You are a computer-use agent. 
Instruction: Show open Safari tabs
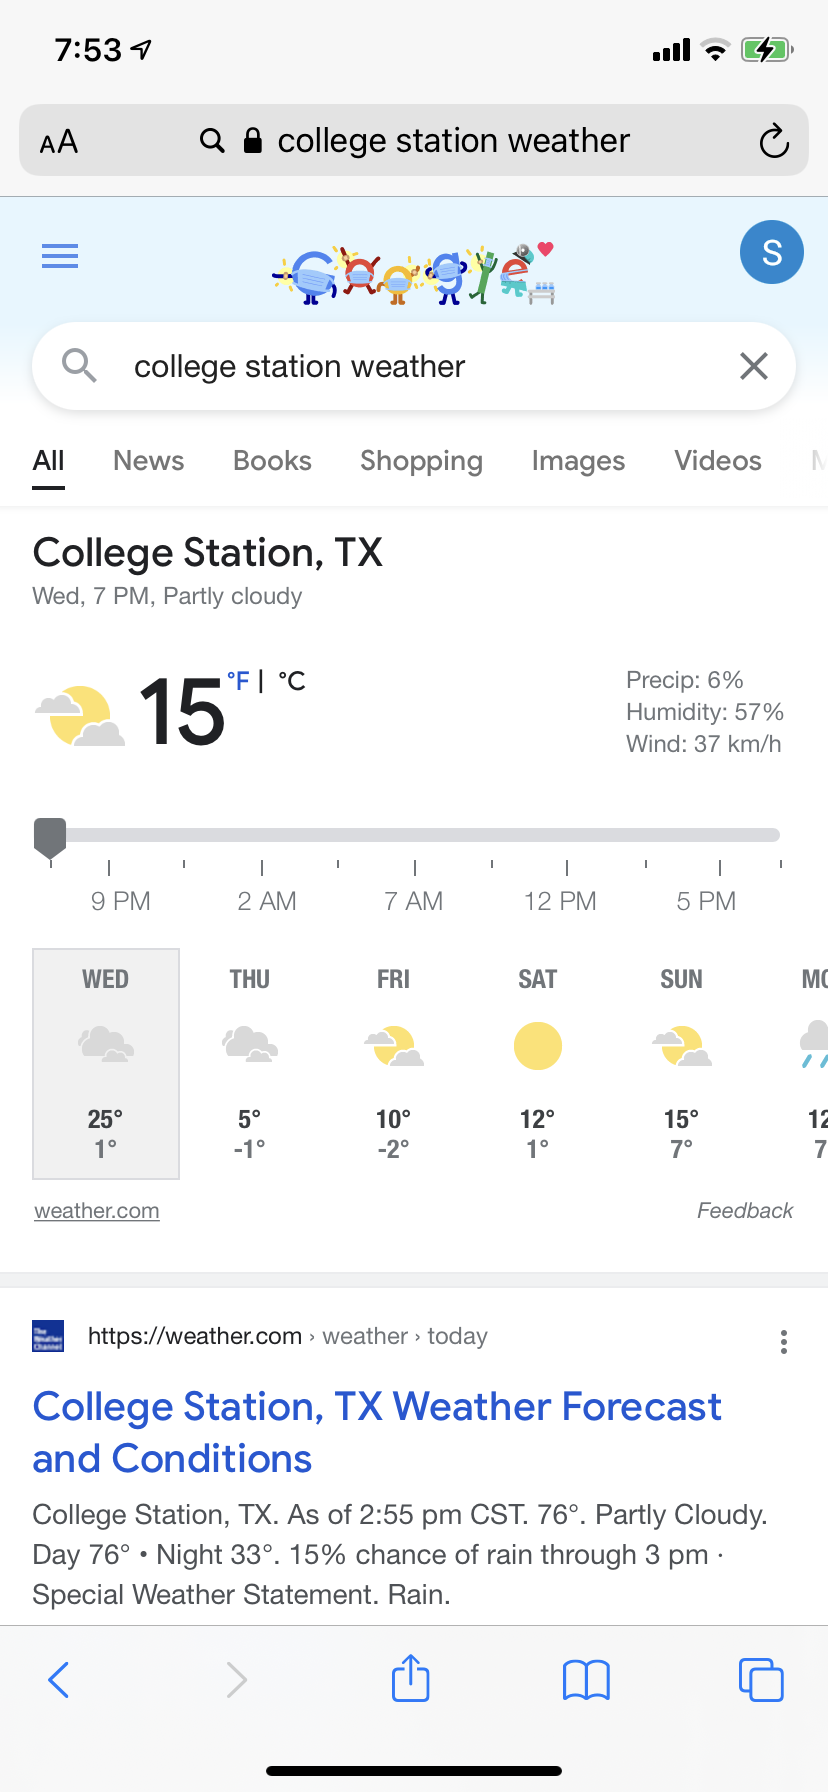(x=761, y=1679)
